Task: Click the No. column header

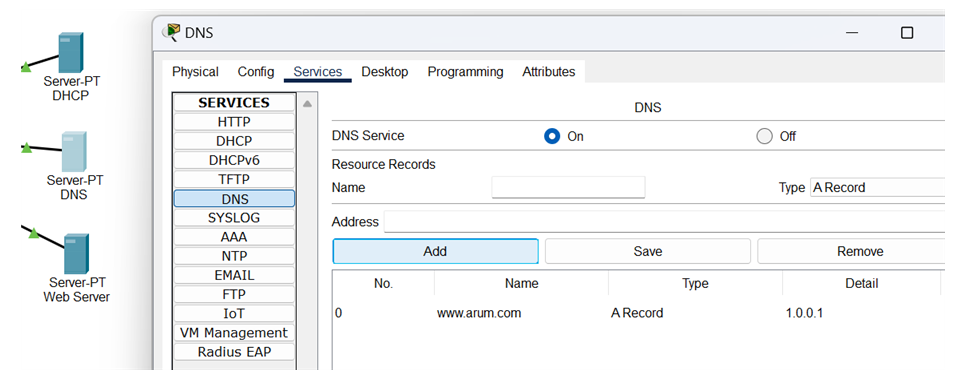Action: [383, 283]
